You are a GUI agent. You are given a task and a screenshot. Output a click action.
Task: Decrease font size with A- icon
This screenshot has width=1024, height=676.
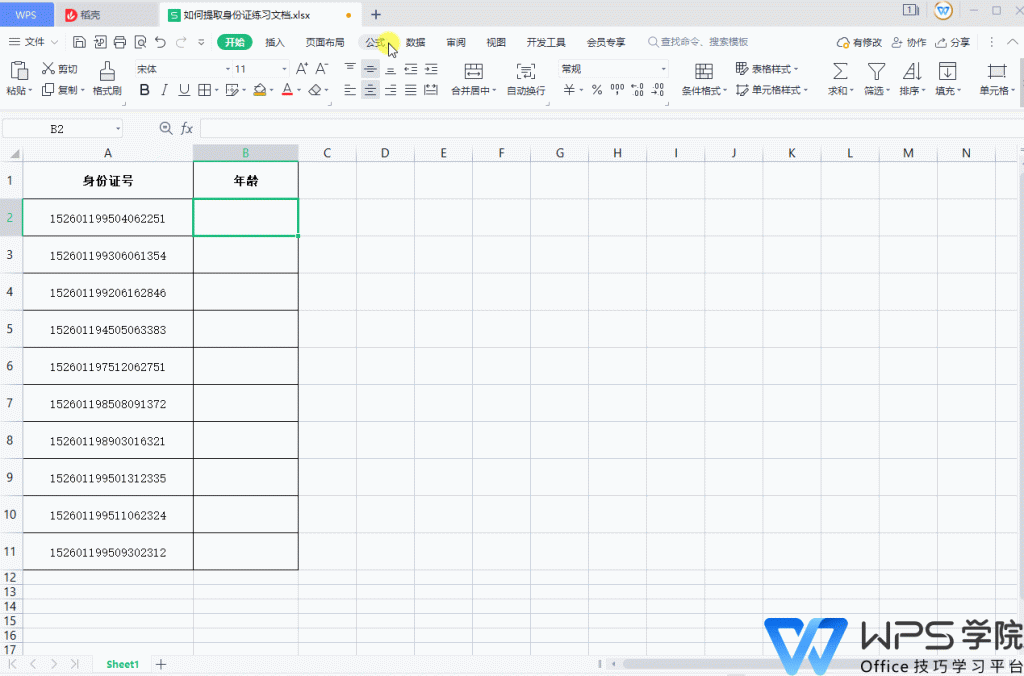[321, 69]
